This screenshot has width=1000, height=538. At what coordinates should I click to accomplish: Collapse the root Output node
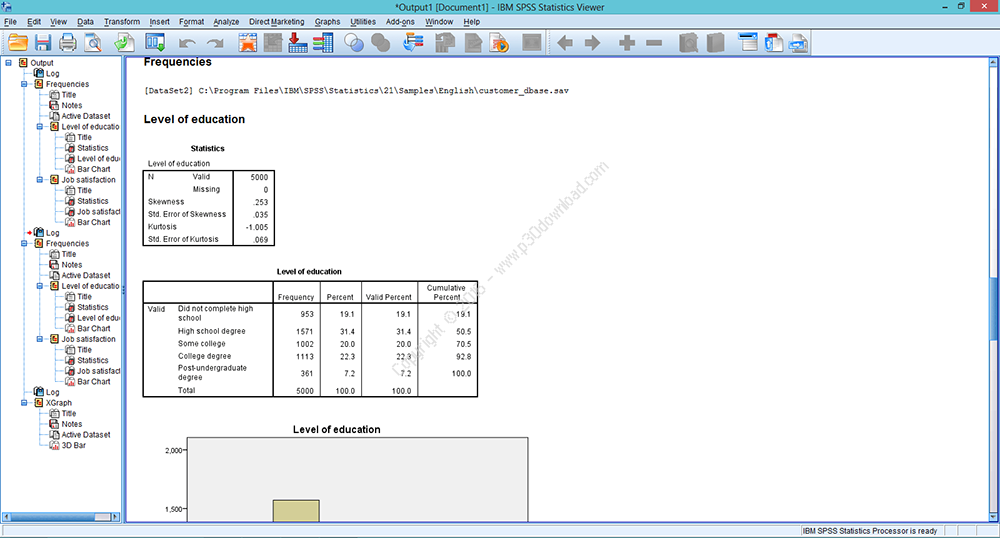(x=8, y=62)
